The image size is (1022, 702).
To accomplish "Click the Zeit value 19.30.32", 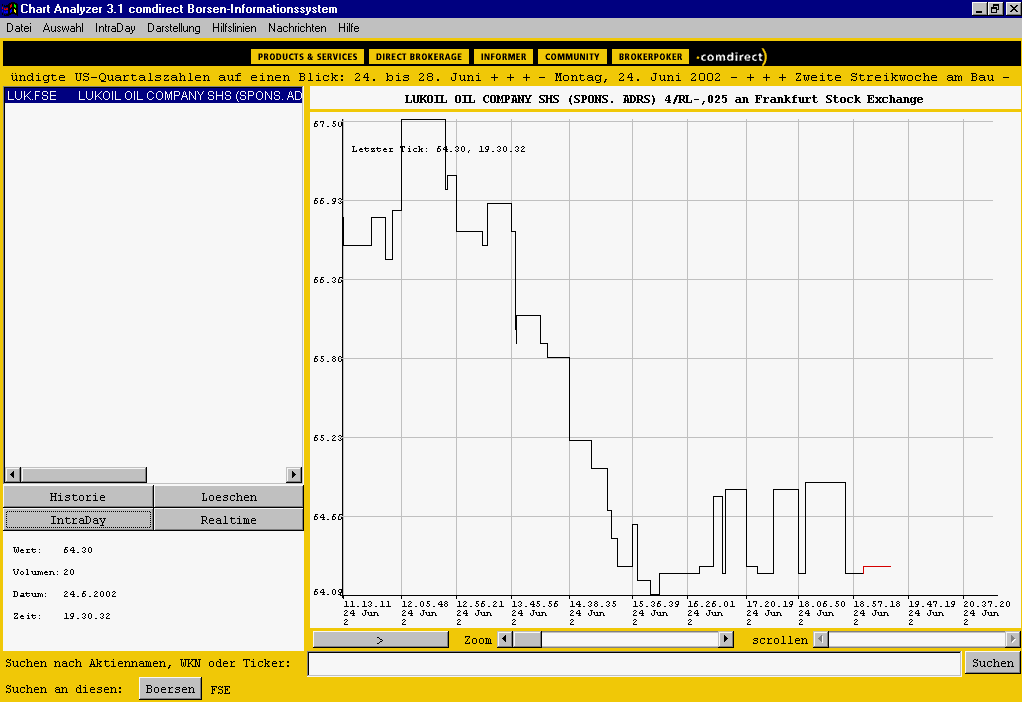I will [x=87, y=616].
